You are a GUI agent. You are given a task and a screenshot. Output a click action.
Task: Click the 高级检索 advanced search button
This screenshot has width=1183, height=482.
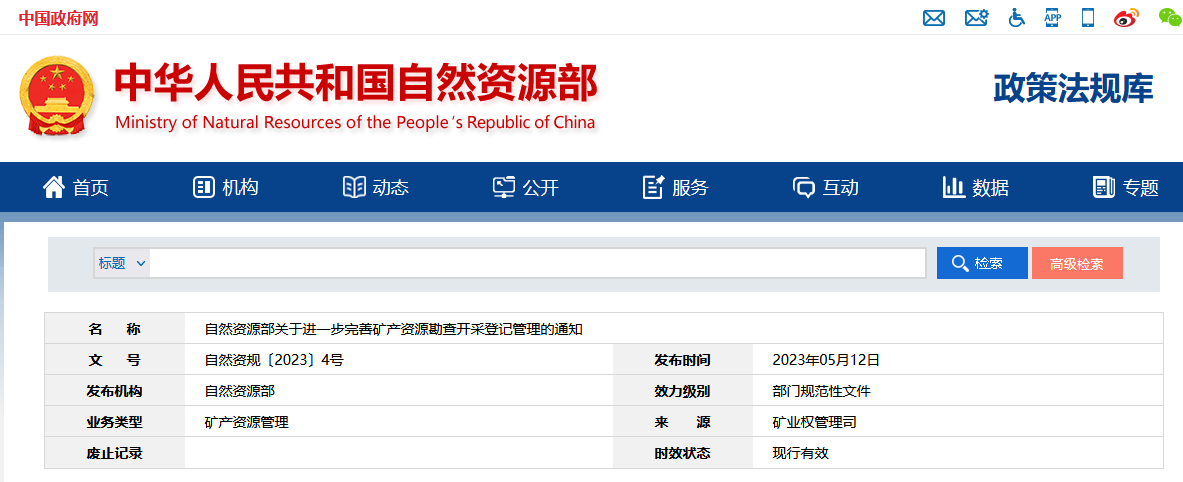1077,264
